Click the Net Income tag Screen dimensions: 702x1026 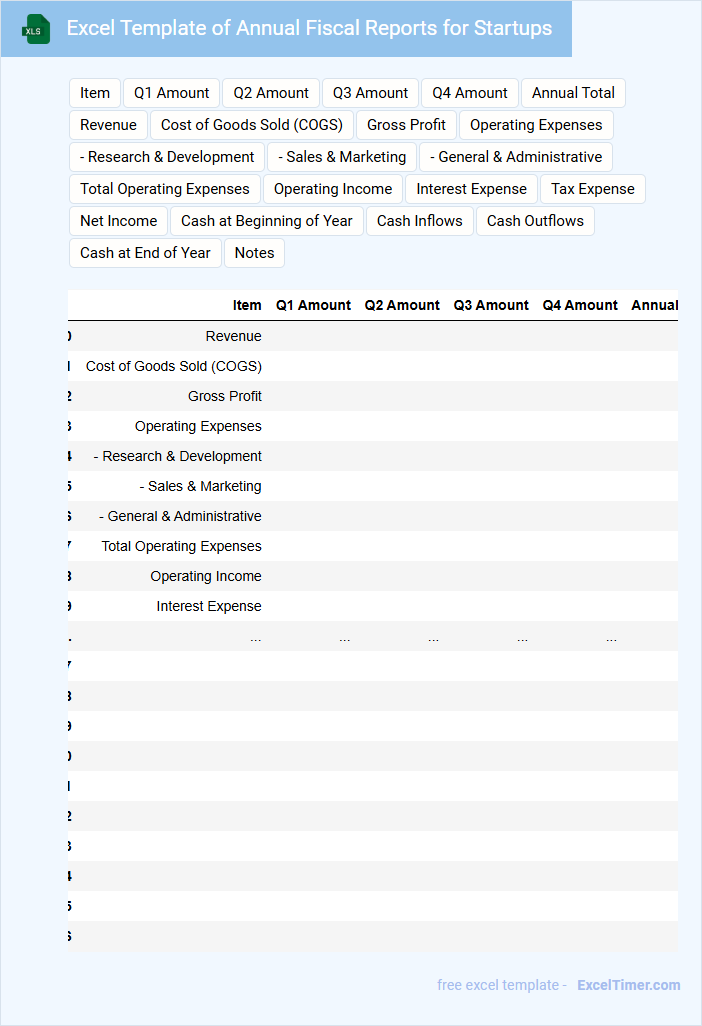(118, 221)
